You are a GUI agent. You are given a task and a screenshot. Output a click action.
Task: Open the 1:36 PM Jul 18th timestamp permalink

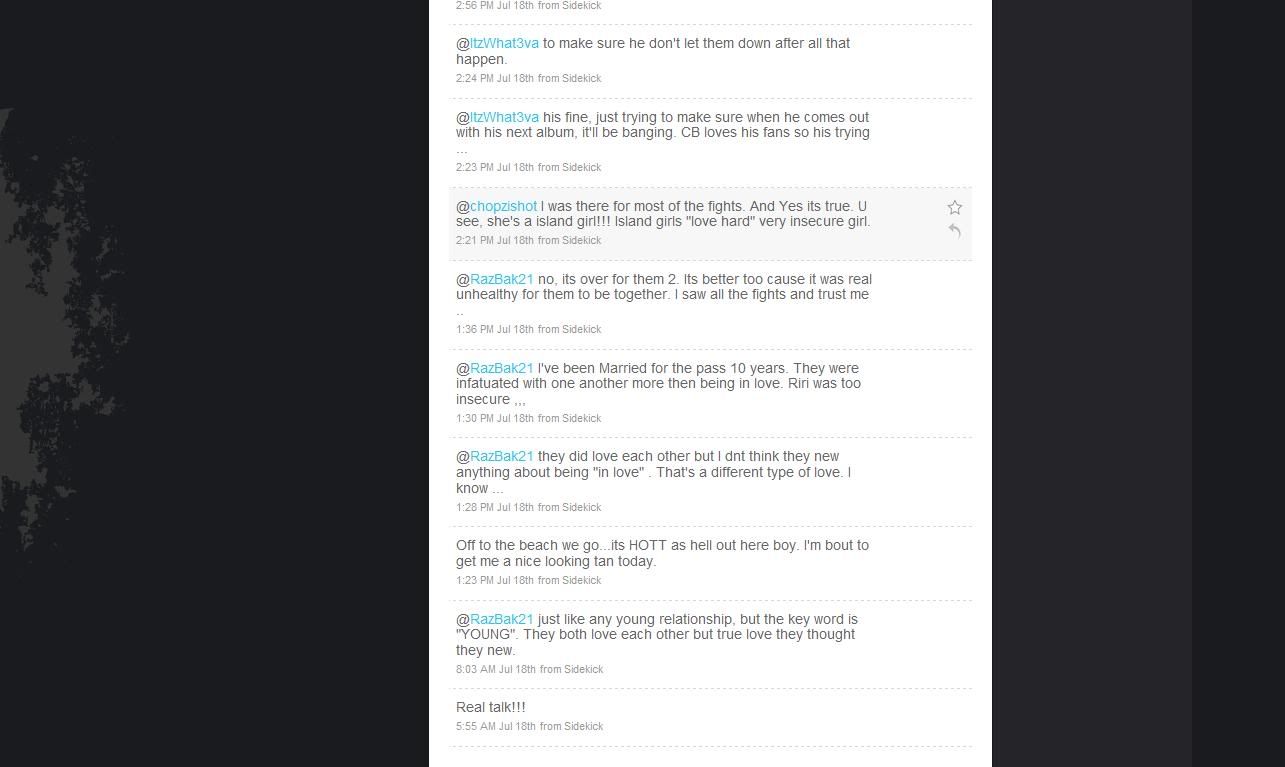pyautogui.click(x=495, y=329)
